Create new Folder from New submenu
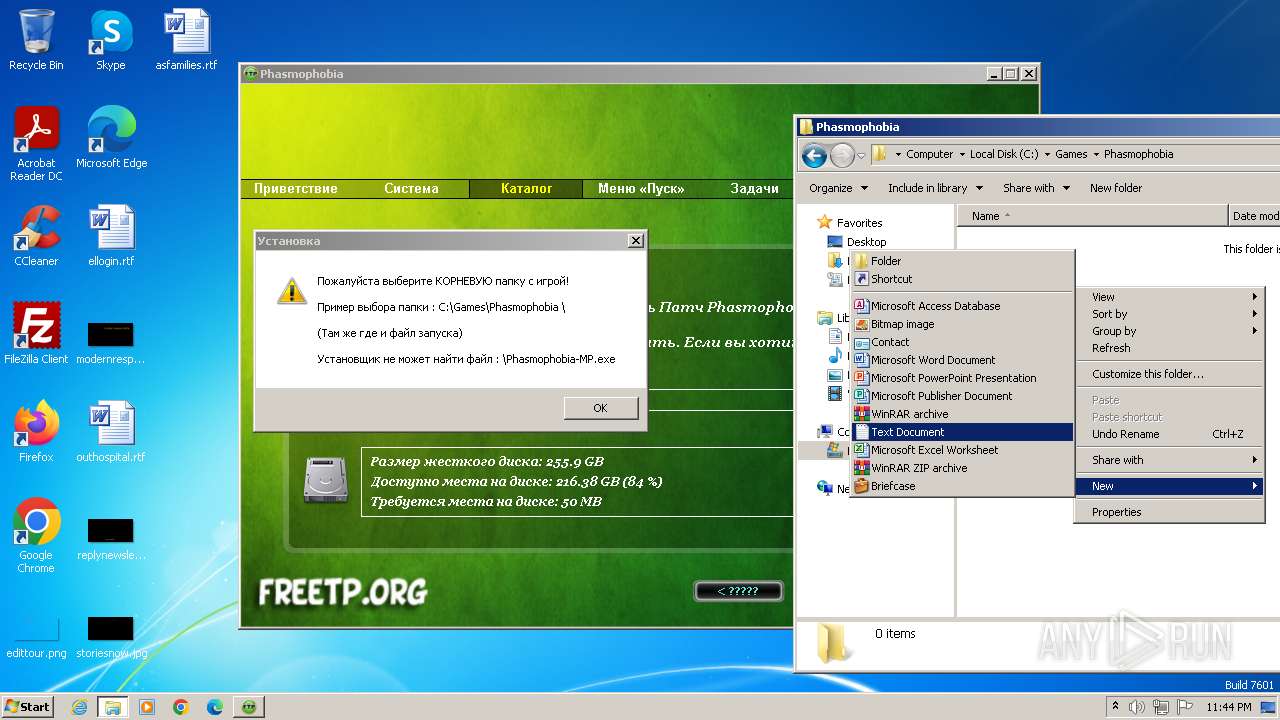1280x720 pixels. pos(962,261)
